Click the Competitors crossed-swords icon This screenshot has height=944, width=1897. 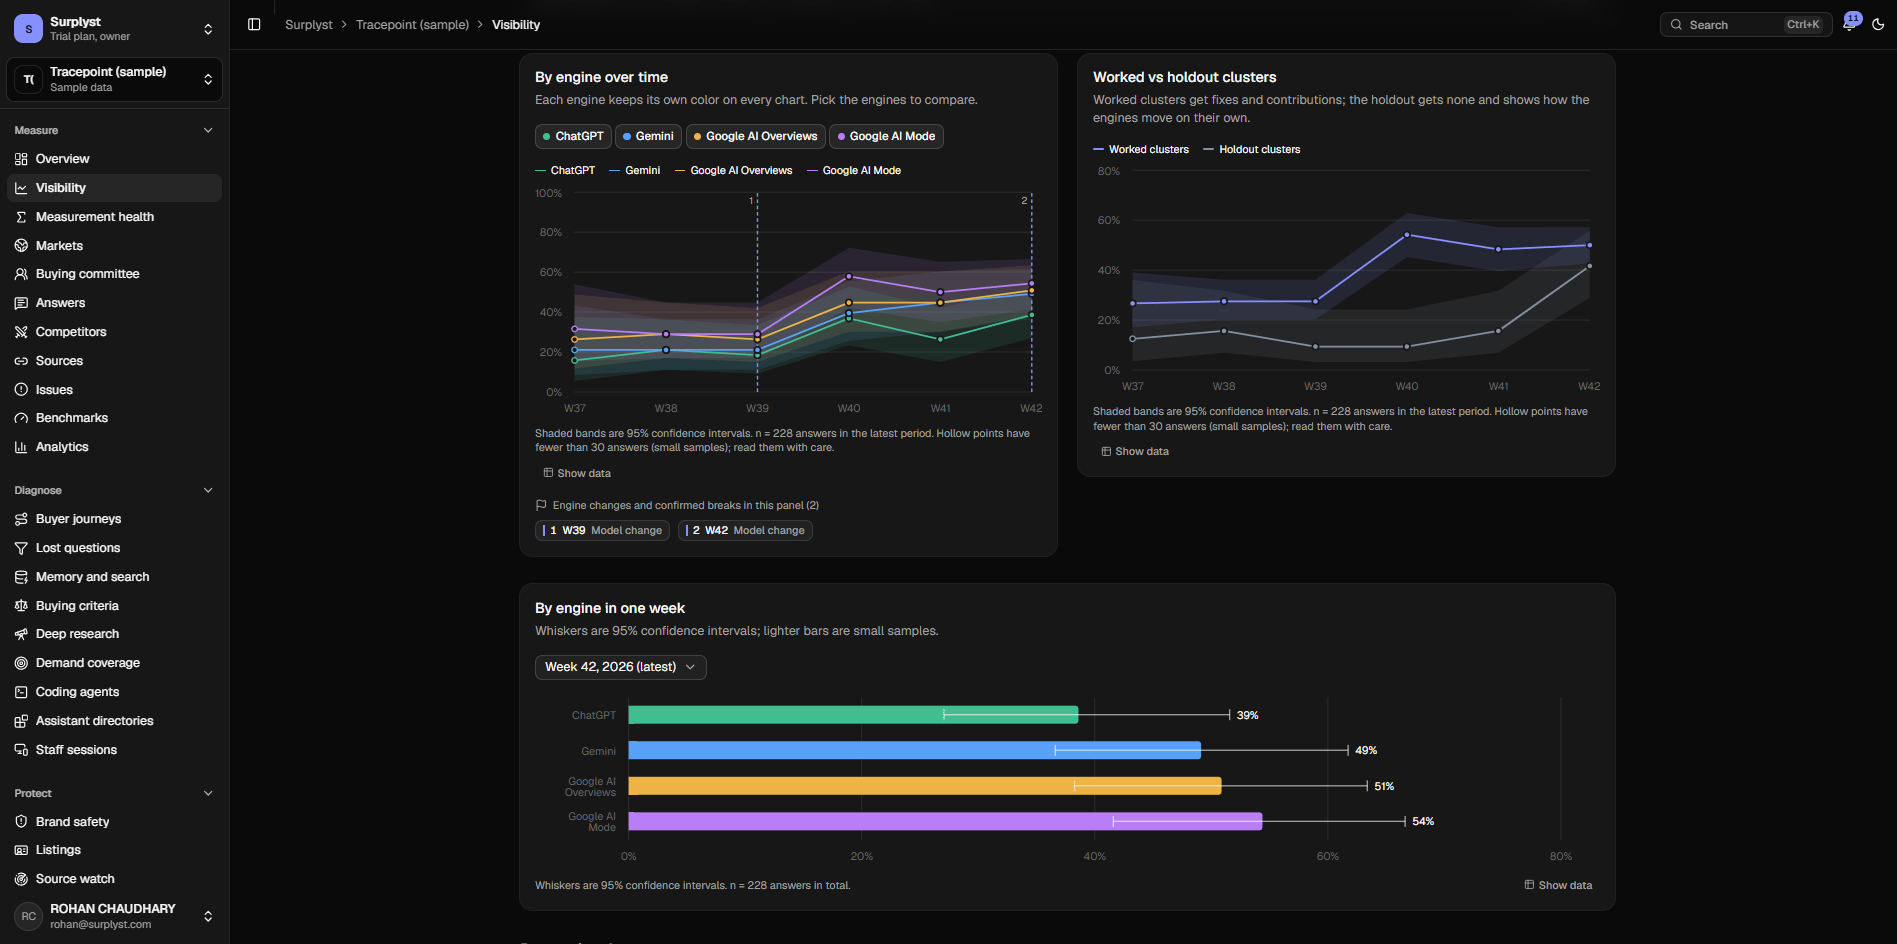point(21,332)
